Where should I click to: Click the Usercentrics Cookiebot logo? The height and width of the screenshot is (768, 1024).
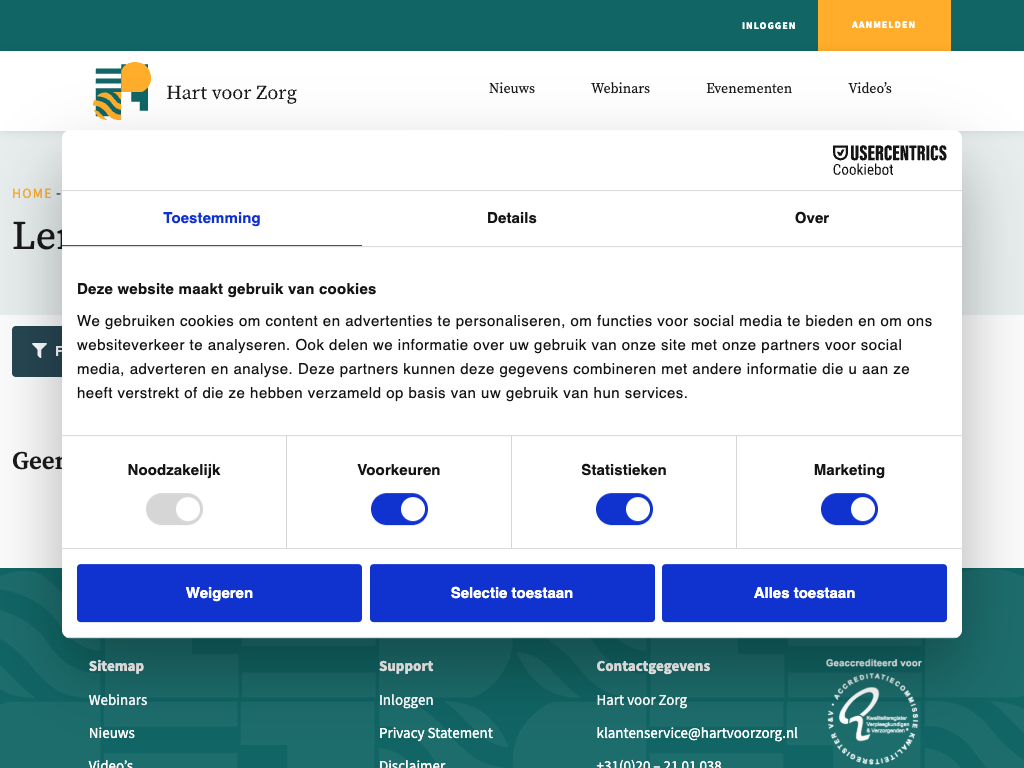pyautogui.click(x=889, y=160)
